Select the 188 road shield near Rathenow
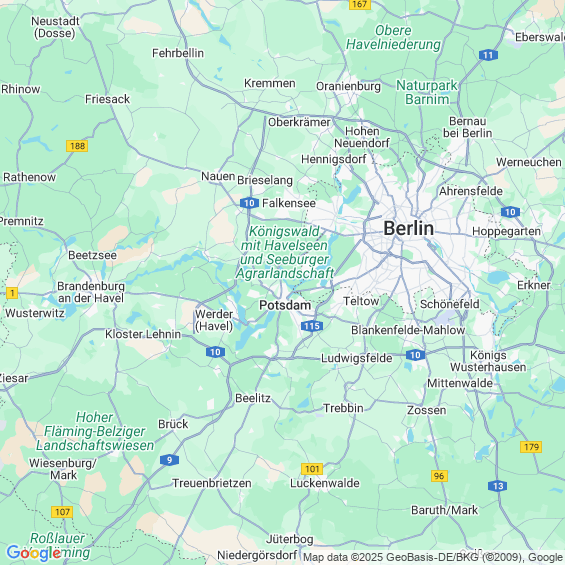565x565 pixels. pyautogui.click(x=77, y=146)
